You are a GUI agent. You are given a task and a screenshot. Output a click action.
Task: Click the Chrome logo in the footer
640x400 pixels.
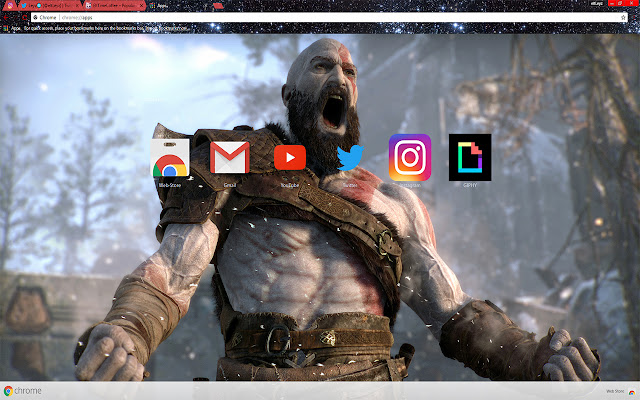click(x=22, y=391)
